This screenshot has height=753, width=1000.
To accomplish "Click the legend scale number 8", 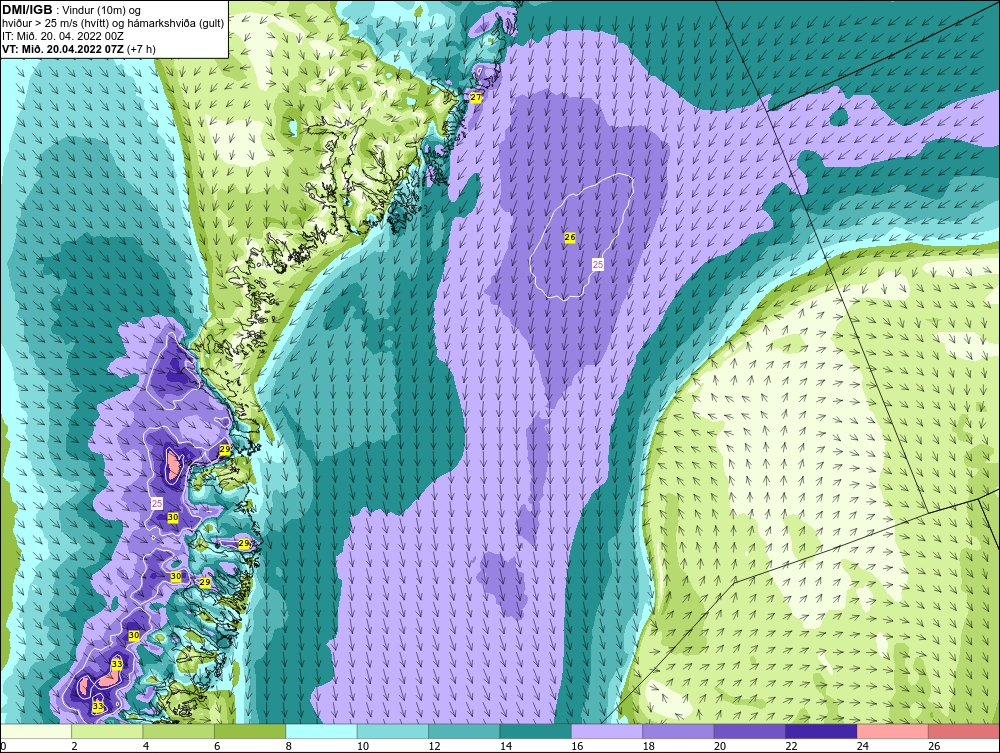I will (x=289, y=746).
